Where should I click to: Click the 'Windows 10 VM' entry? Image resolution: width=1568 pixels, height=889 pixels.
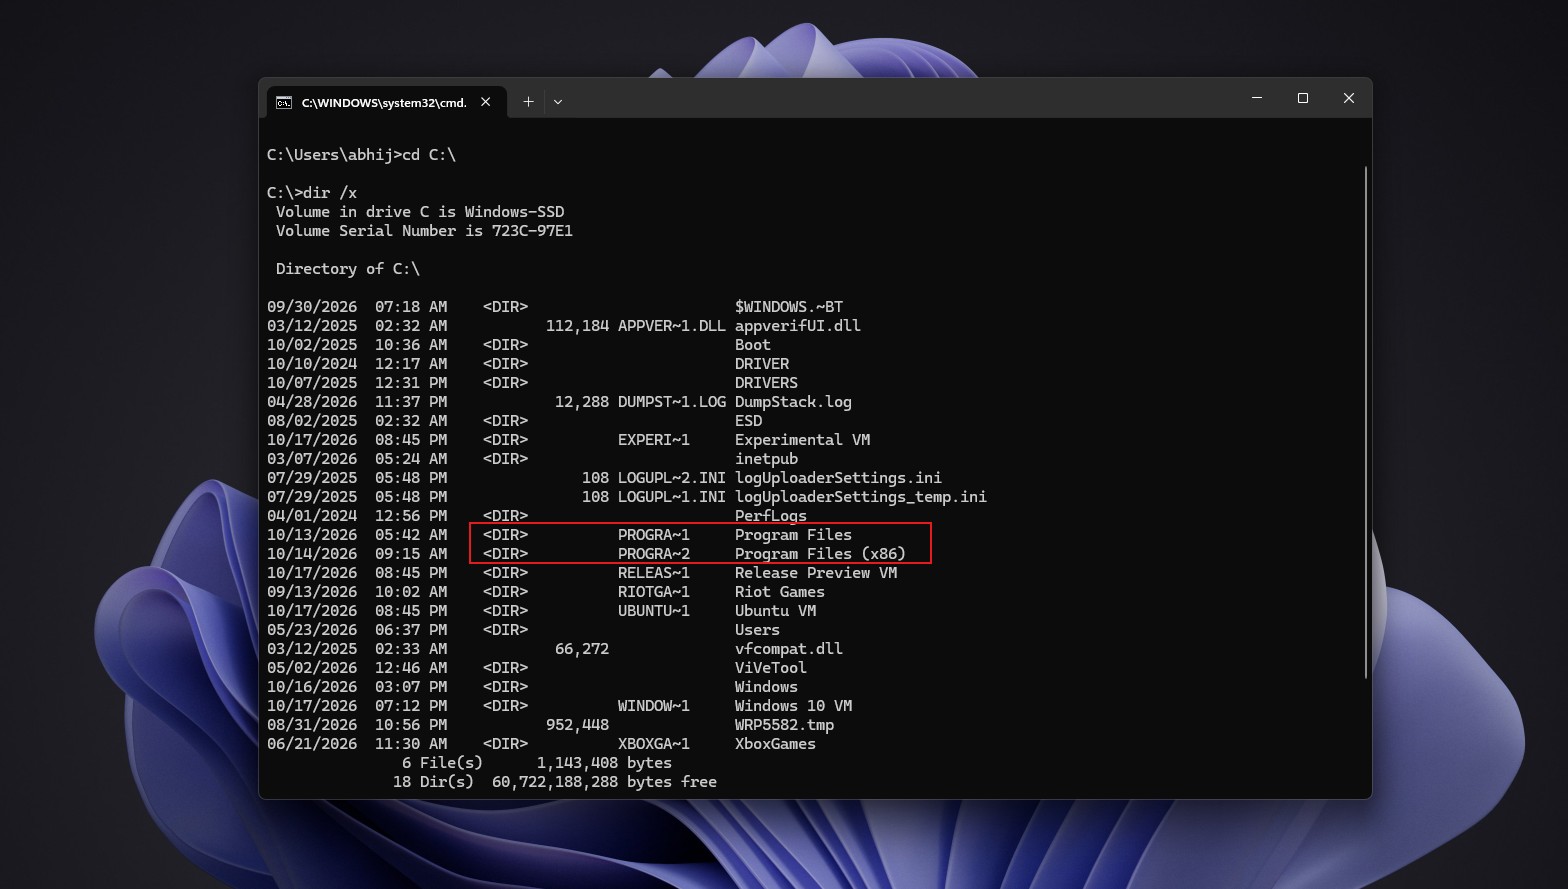pyautogui.click(x=793, y=706)
